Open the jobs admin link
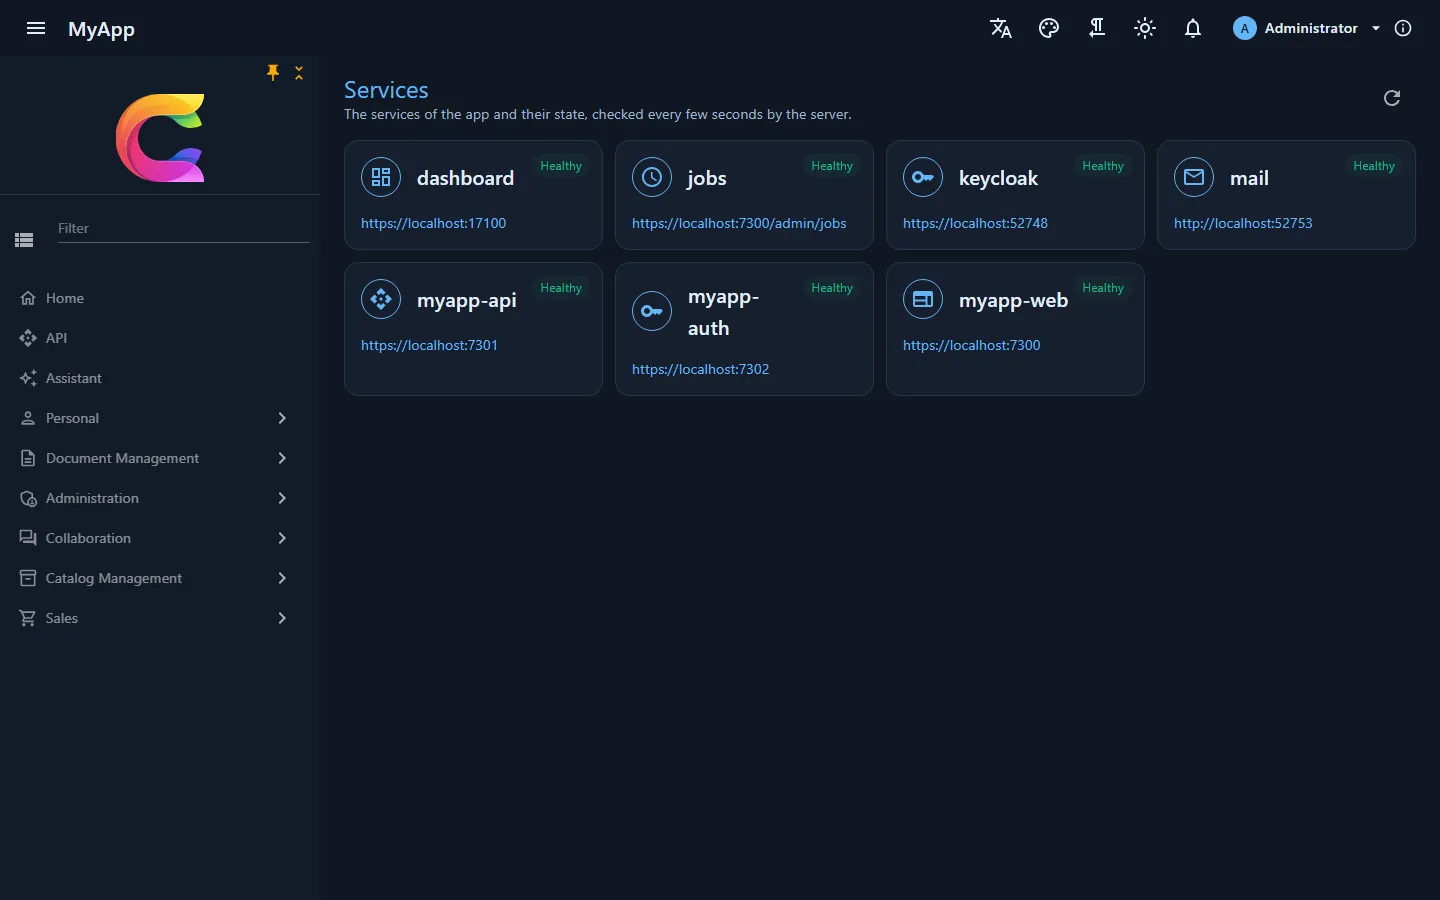The image size is (1440, 900). (739, 223)
